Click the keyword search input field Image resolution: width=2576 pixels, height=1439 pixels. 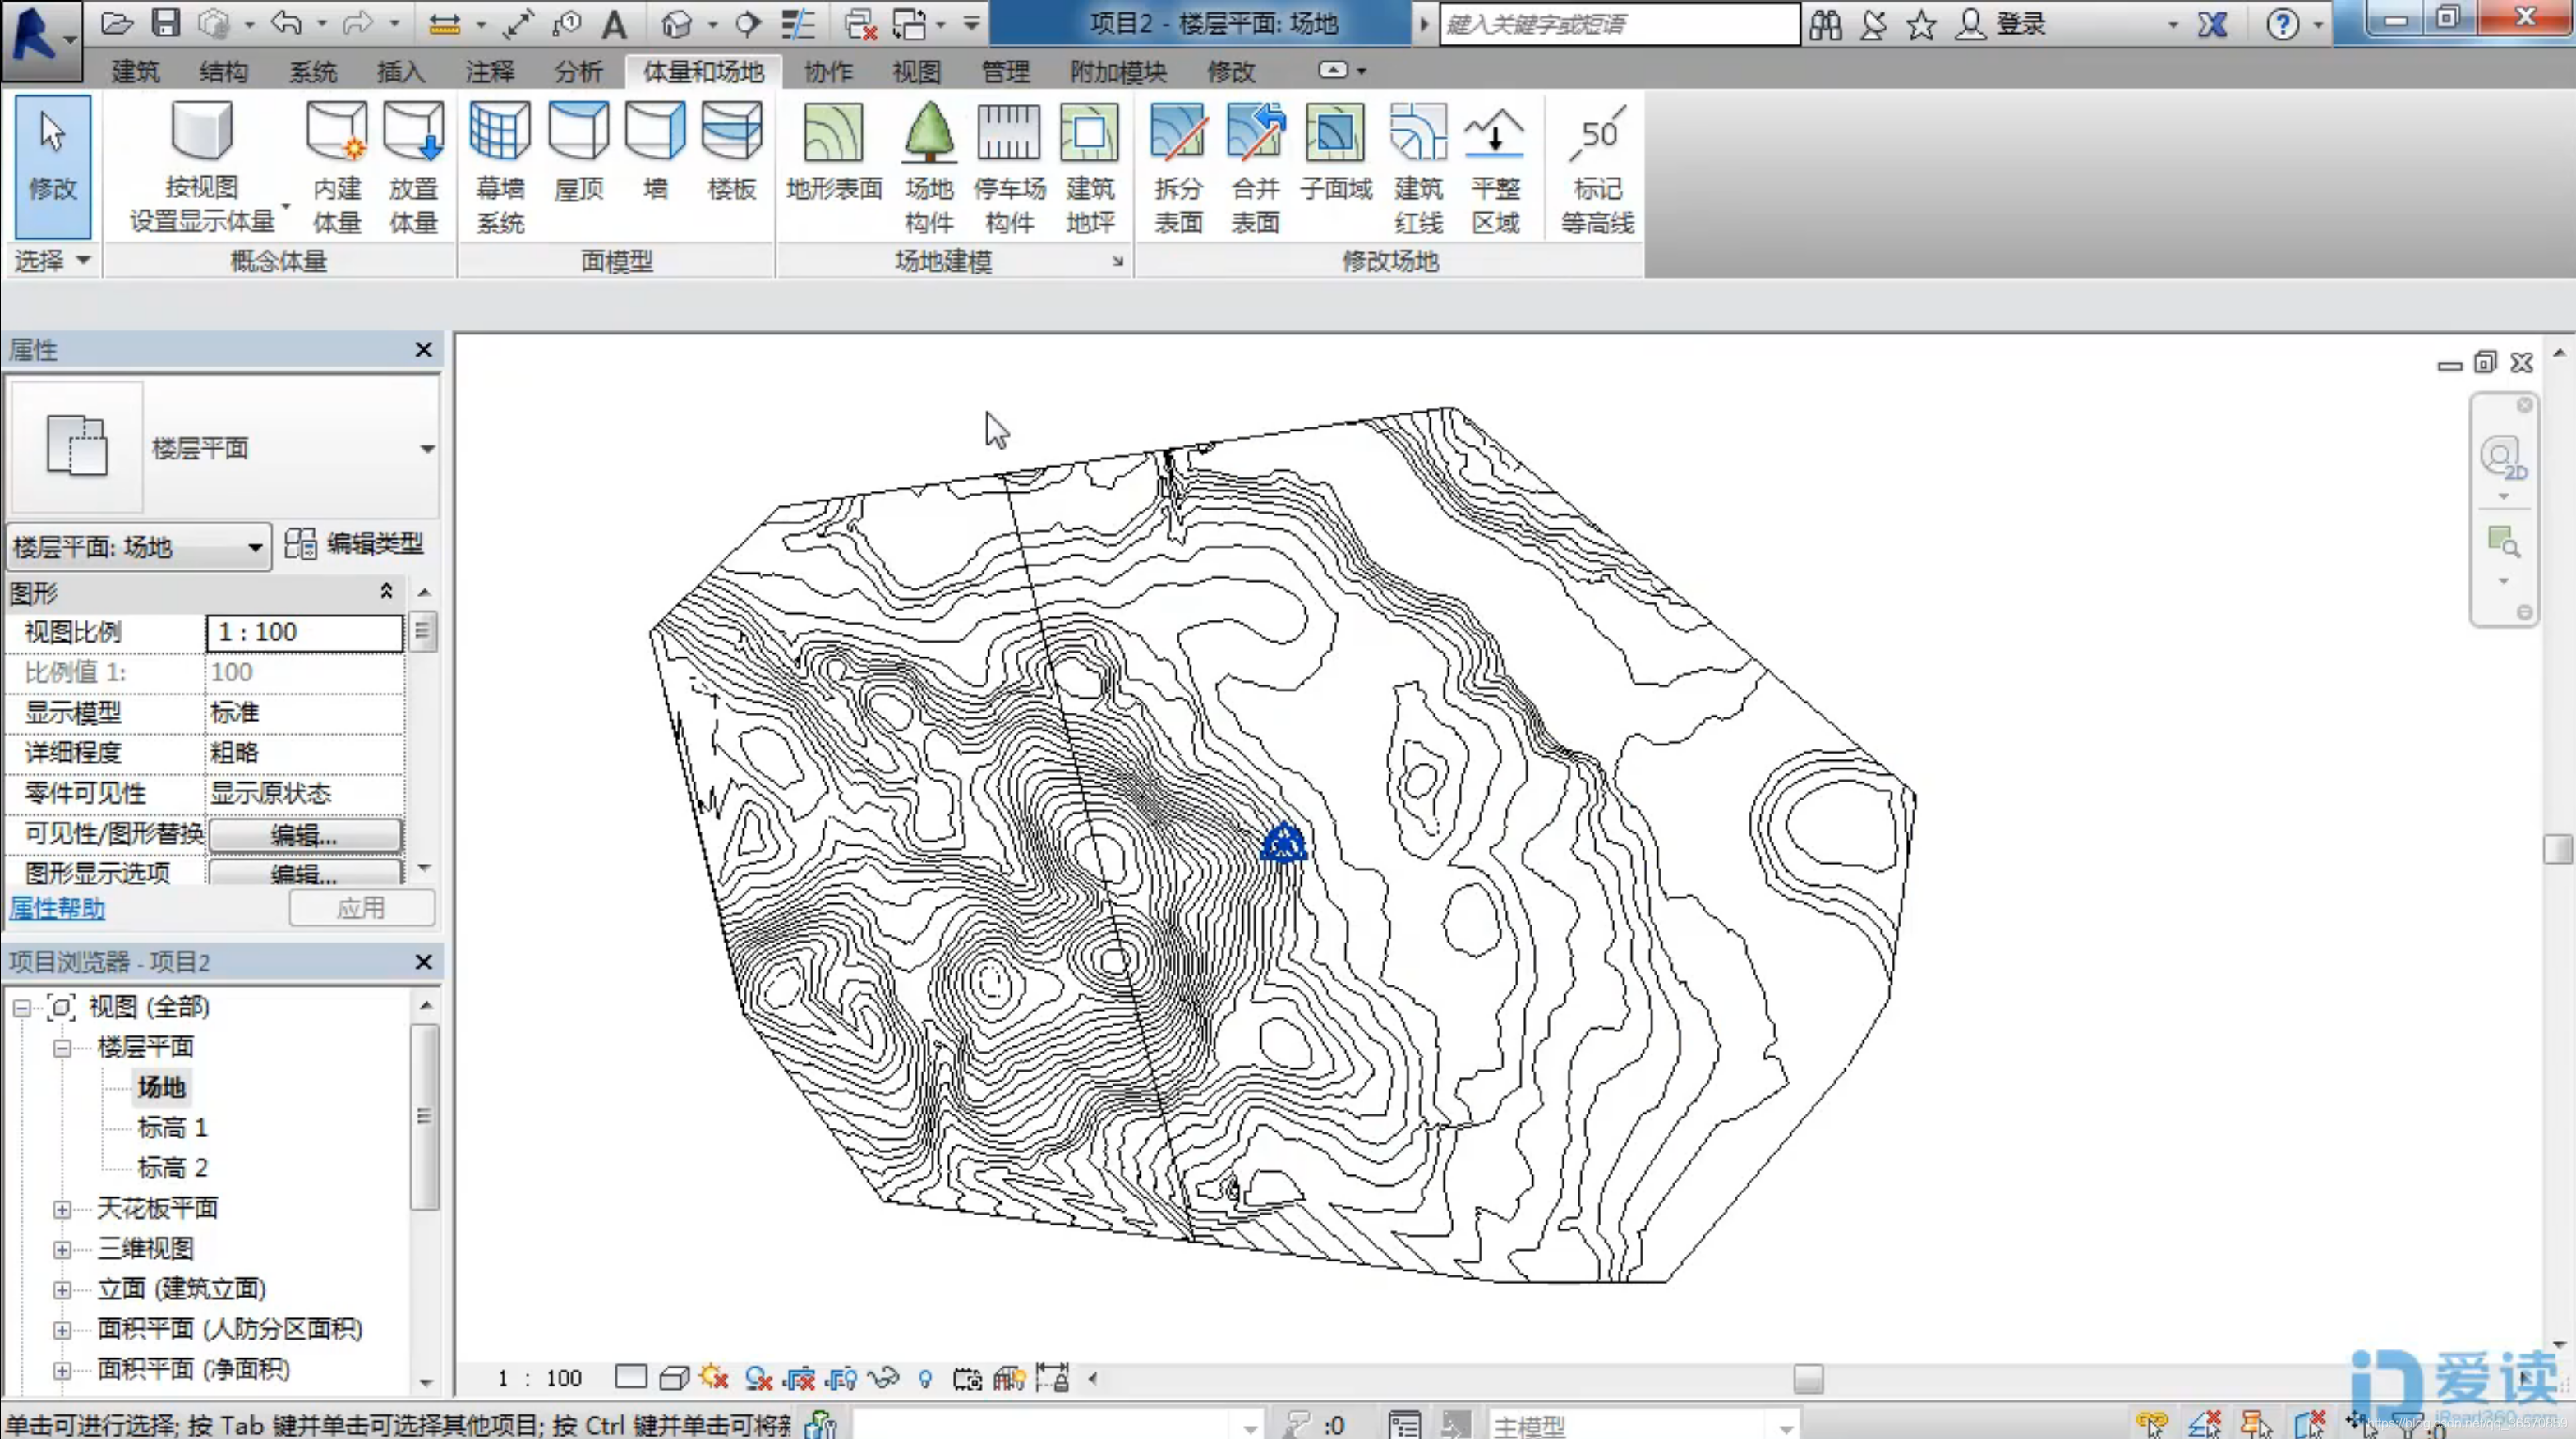click(x=1619, y=24)
